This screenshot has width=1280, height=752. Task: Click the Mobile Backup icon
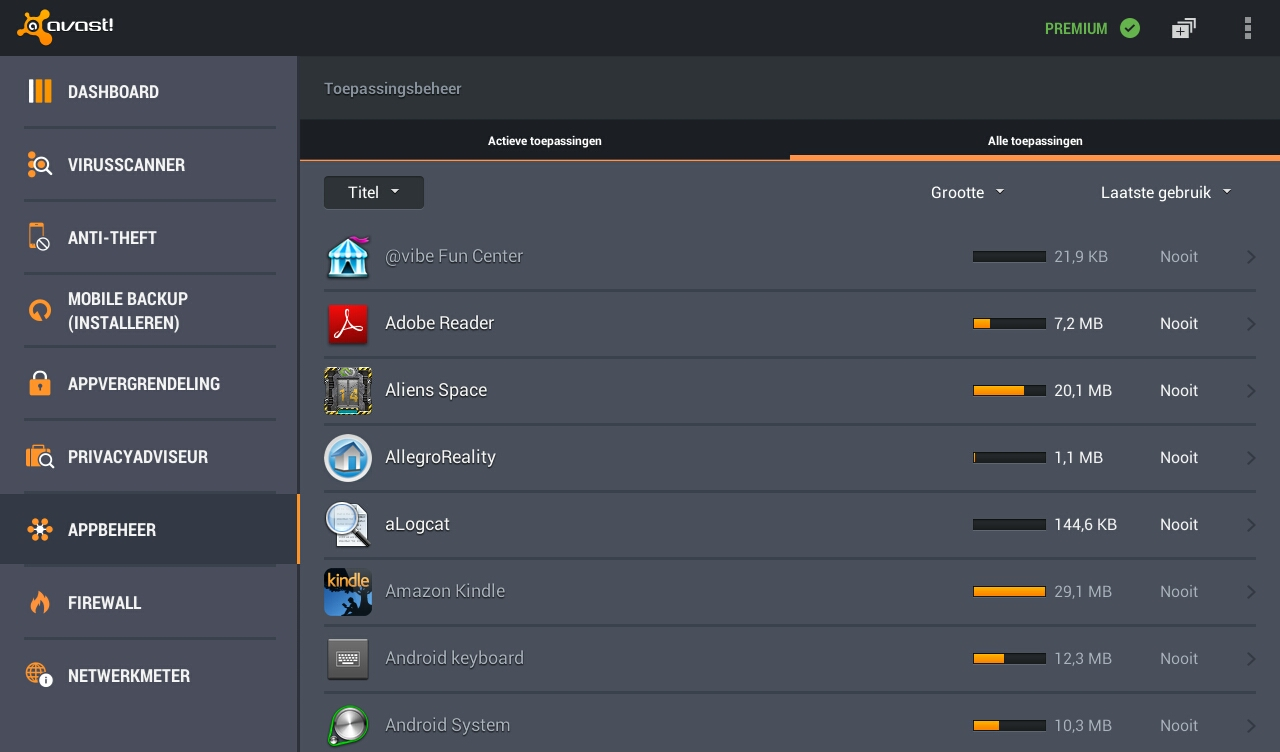tap(40, 310)
